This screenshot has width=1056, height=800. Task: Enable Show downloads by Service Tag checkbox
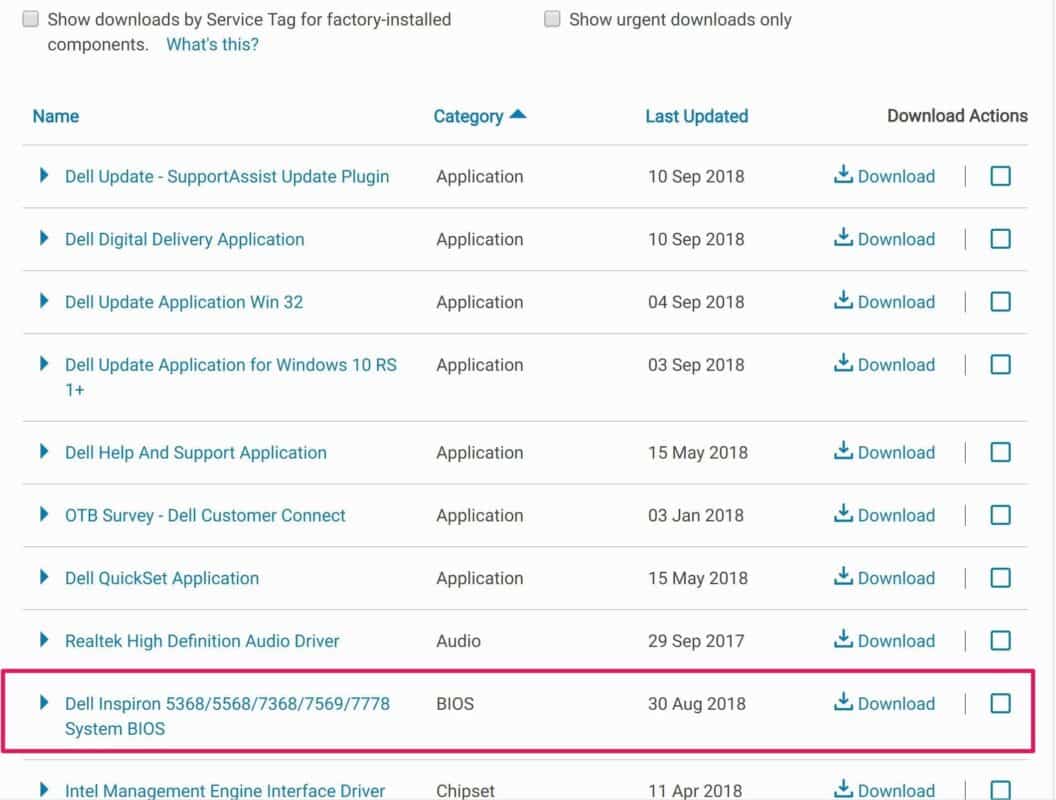(x=30, y=19)
